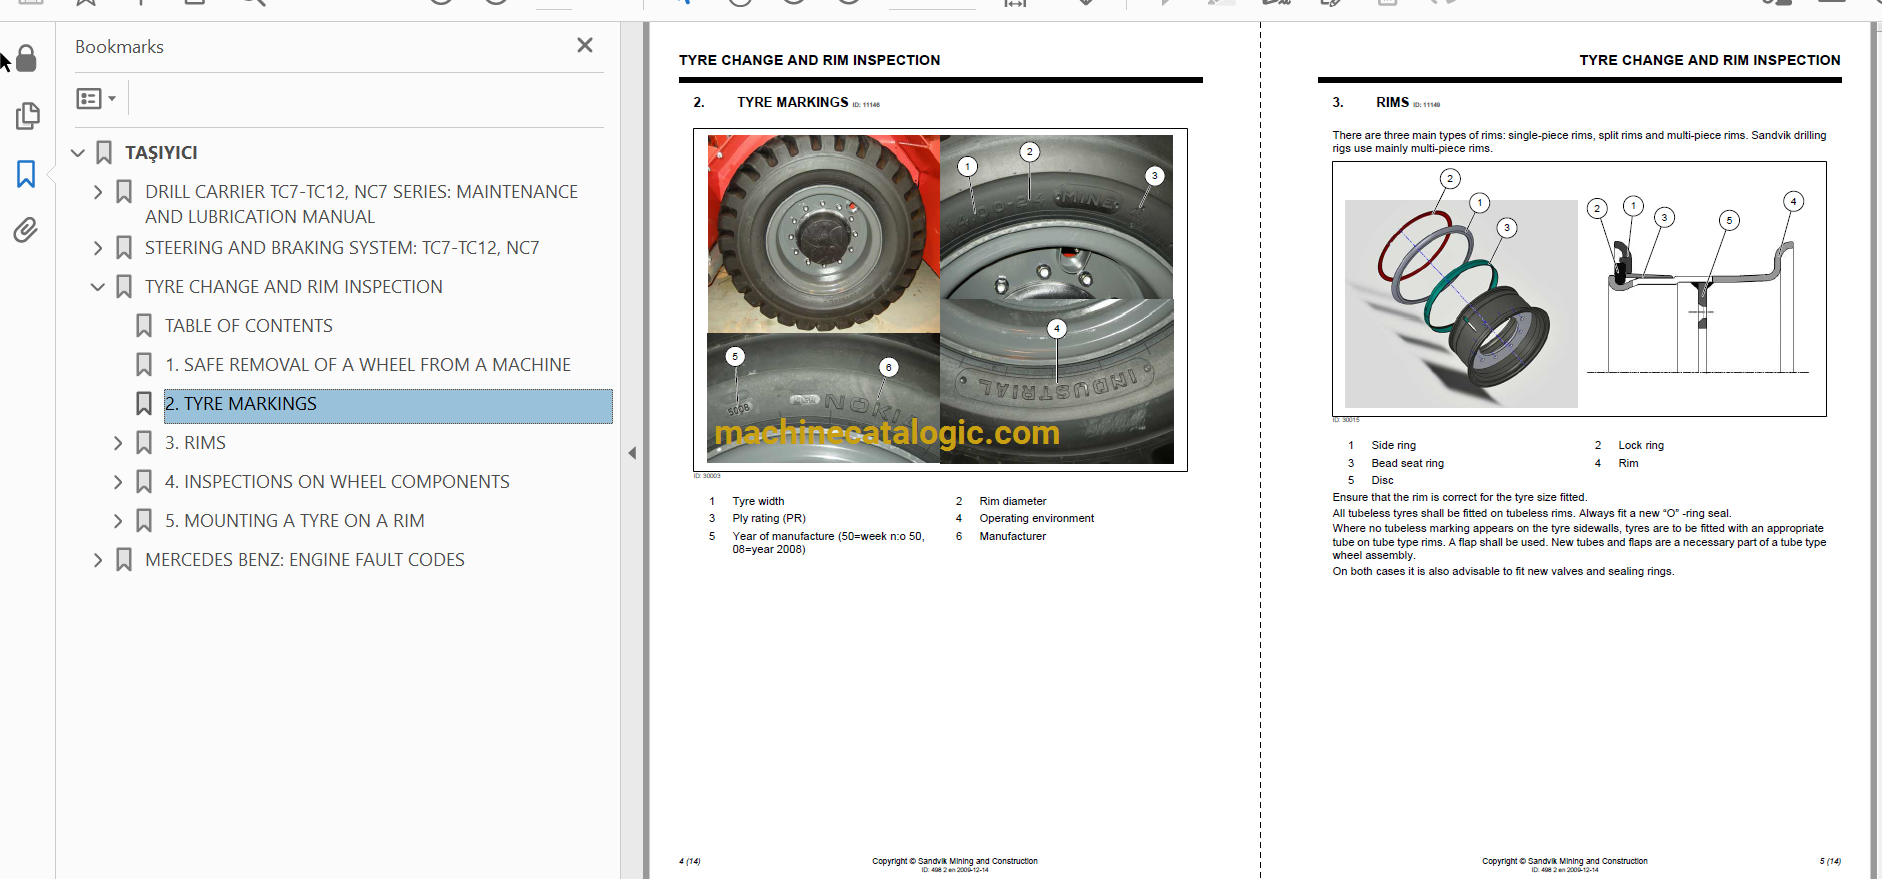This screenshot has height=879, width=1882.
Task: Open the Attachments paperclip panel
Action: (x=26, y=231)
